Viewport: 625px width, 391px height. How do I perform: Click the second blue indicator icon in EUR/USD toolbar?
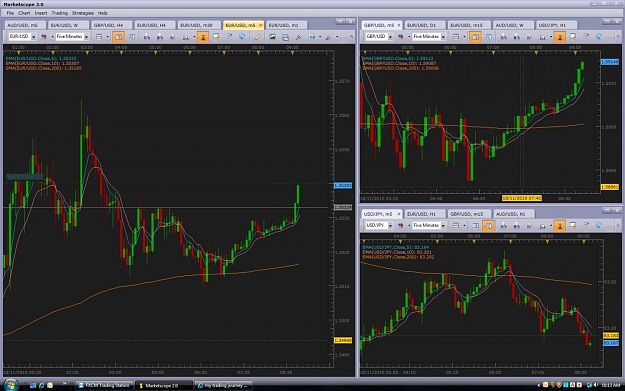[159, 37]
